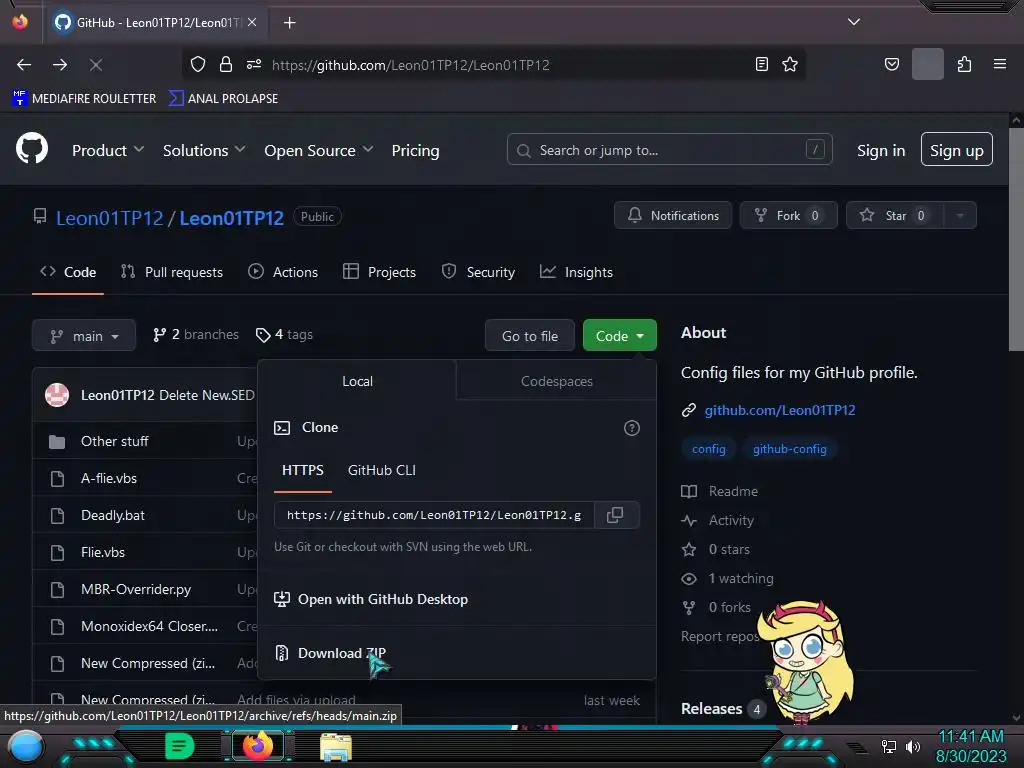Click the Start orb button

(25, 746)
